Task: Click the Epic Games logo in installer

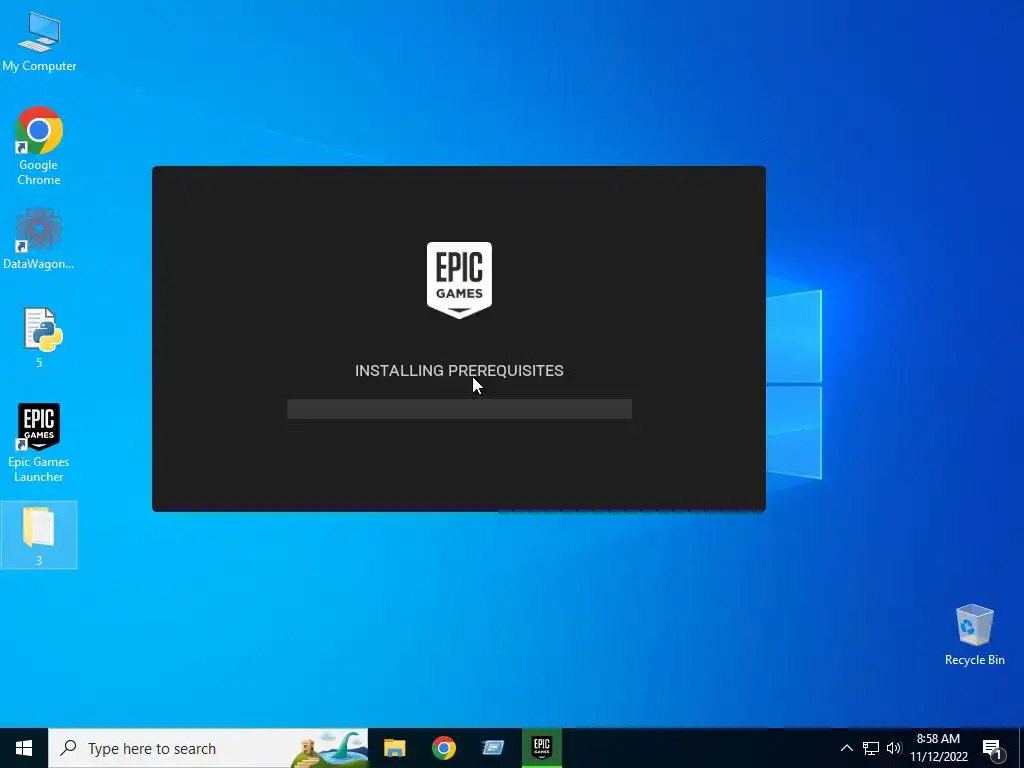Action: click(x=459, y=280)
